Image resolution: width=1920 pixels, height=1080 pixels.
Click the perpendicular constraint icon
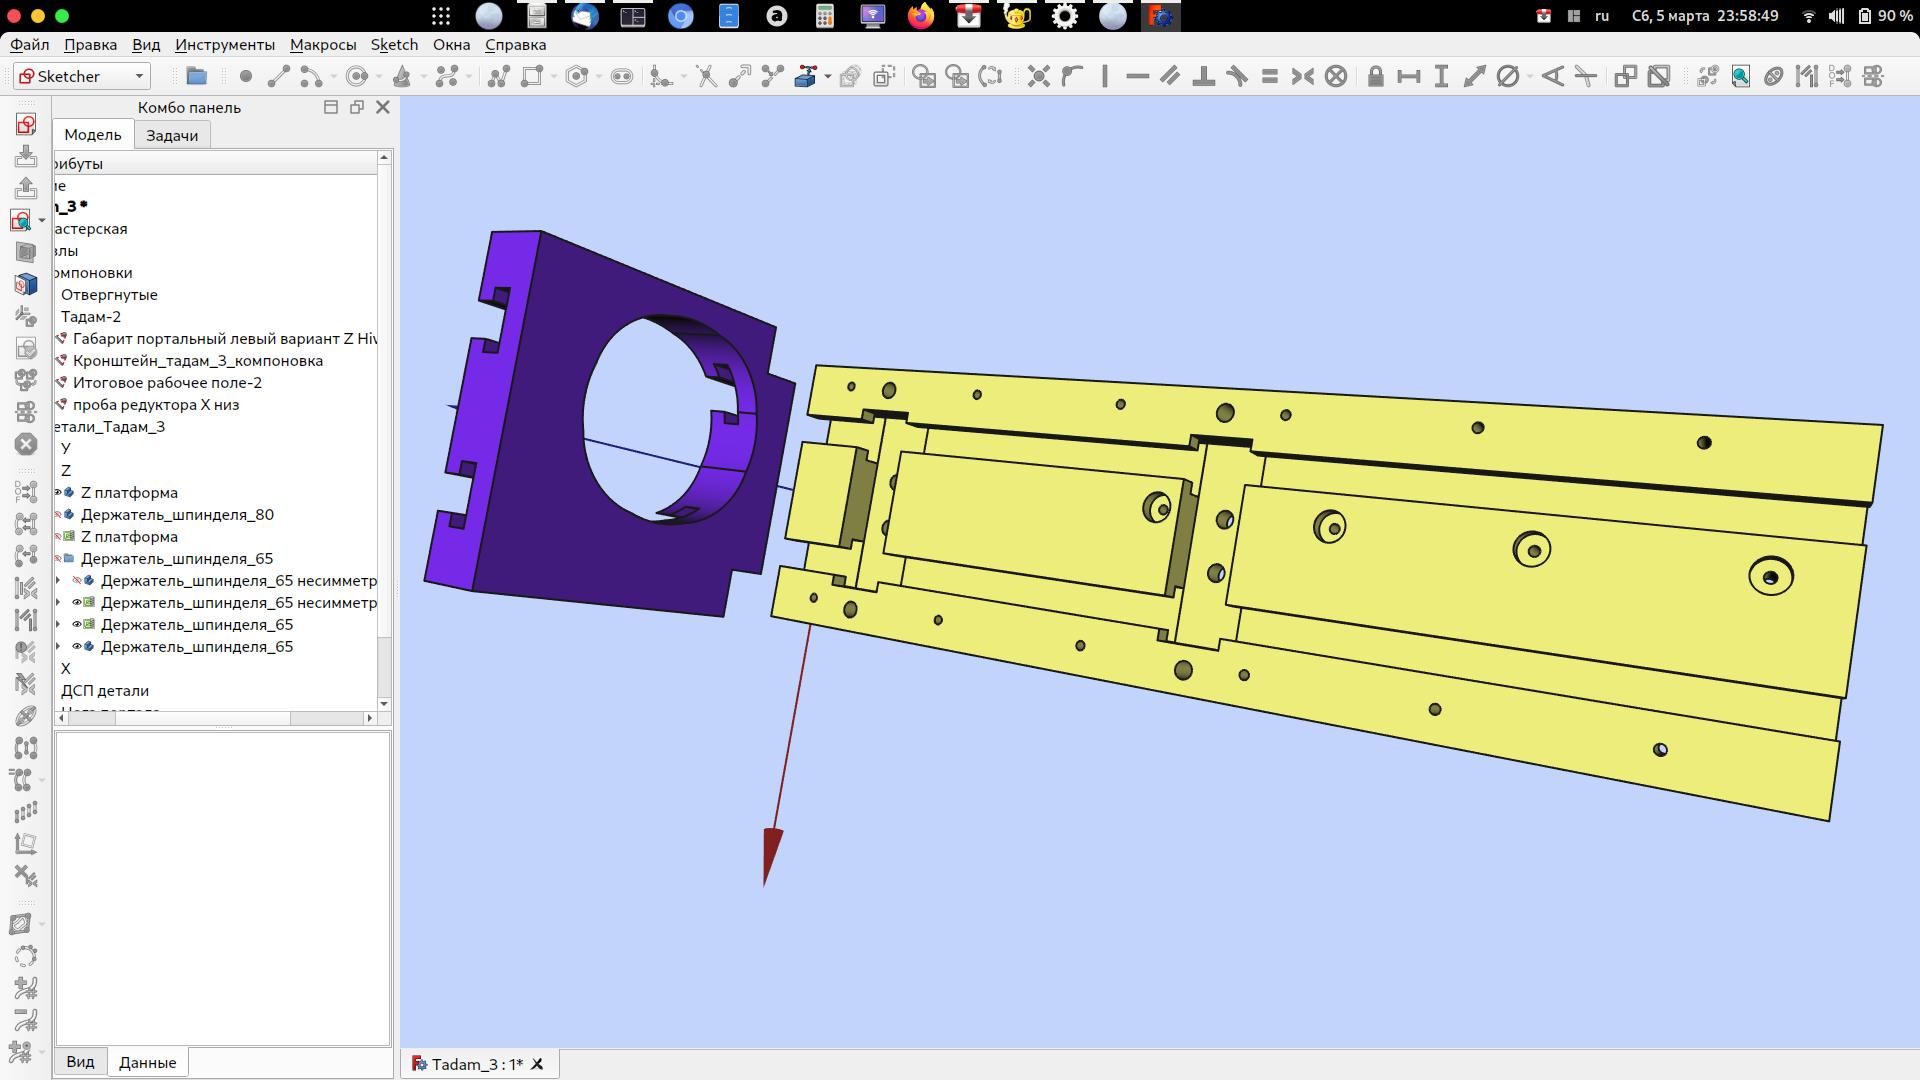[x=1204, y=76]
